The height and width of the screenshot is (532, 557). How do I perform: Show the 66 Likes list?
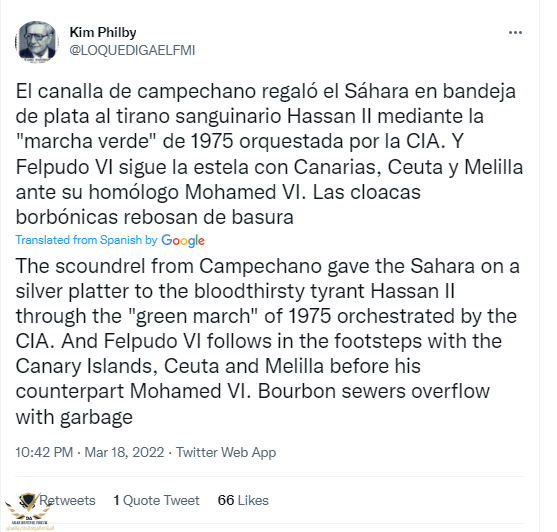point(243,500)
